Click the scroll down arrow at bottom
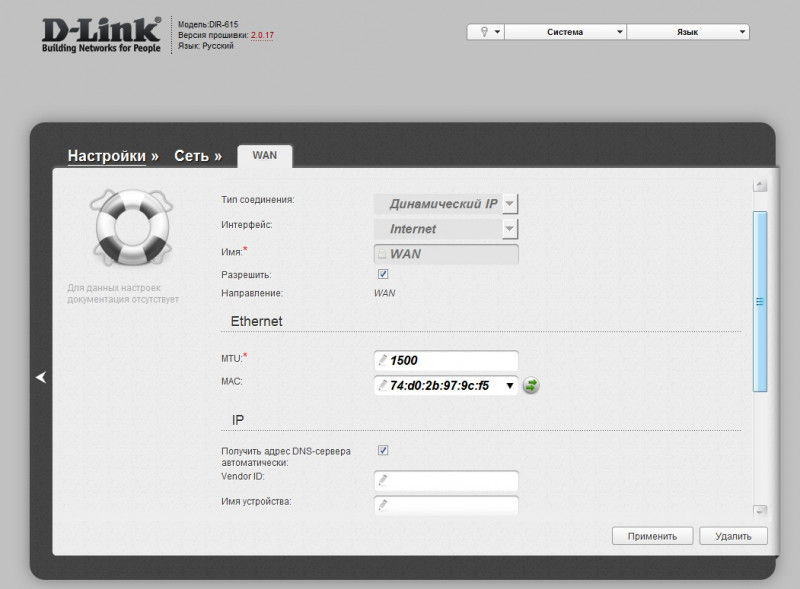The width and height of the screenshot is (800, 589). pyautogui.click(x=760, y=510)
